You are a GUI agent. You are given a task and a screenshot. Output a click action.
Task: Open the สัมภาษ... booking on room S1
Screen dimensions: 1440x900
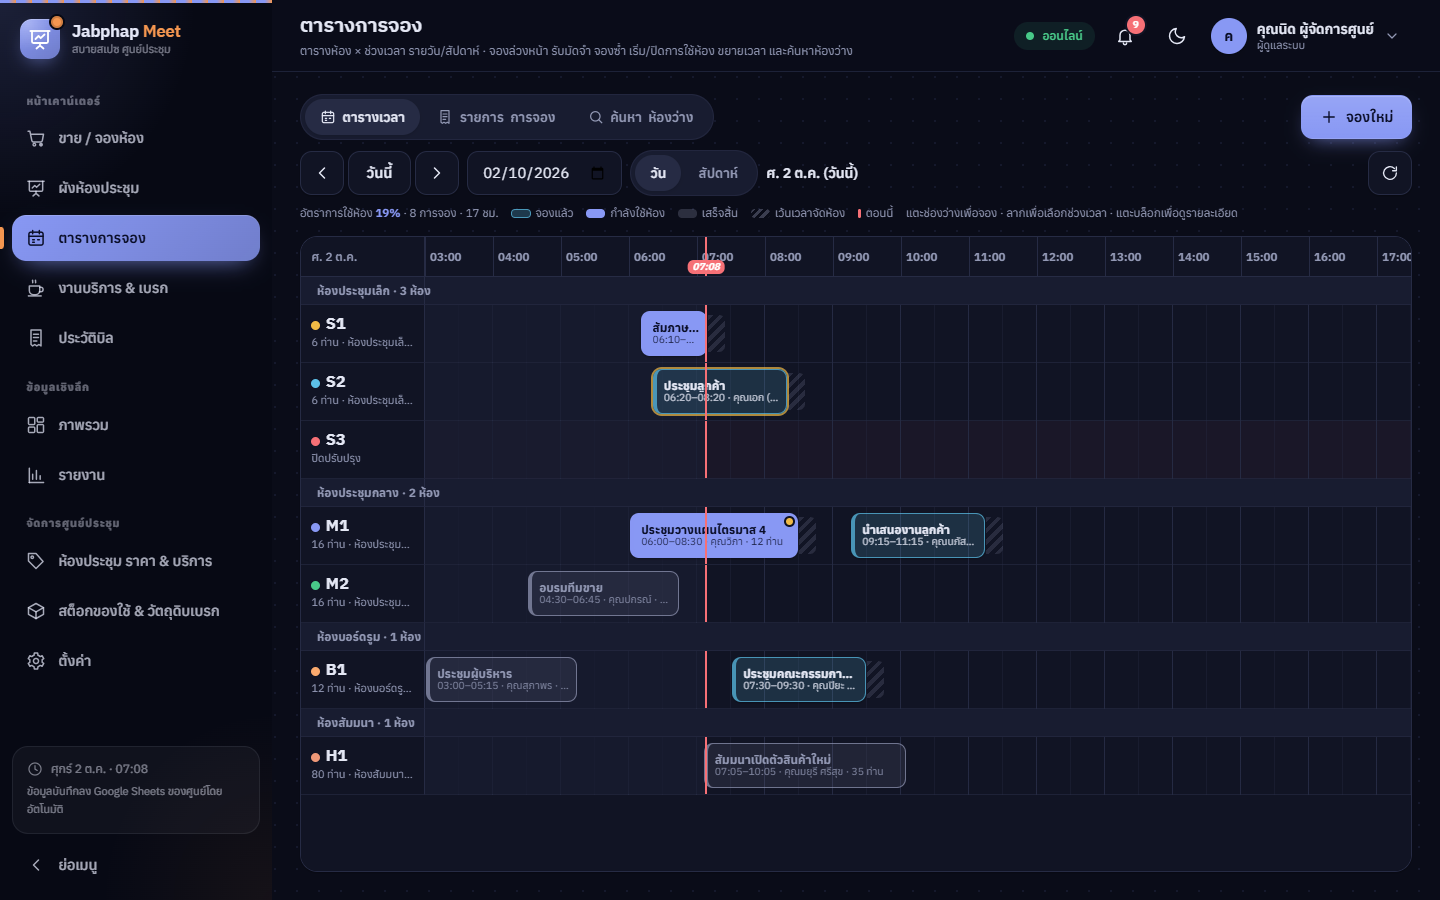coord(674,333)
